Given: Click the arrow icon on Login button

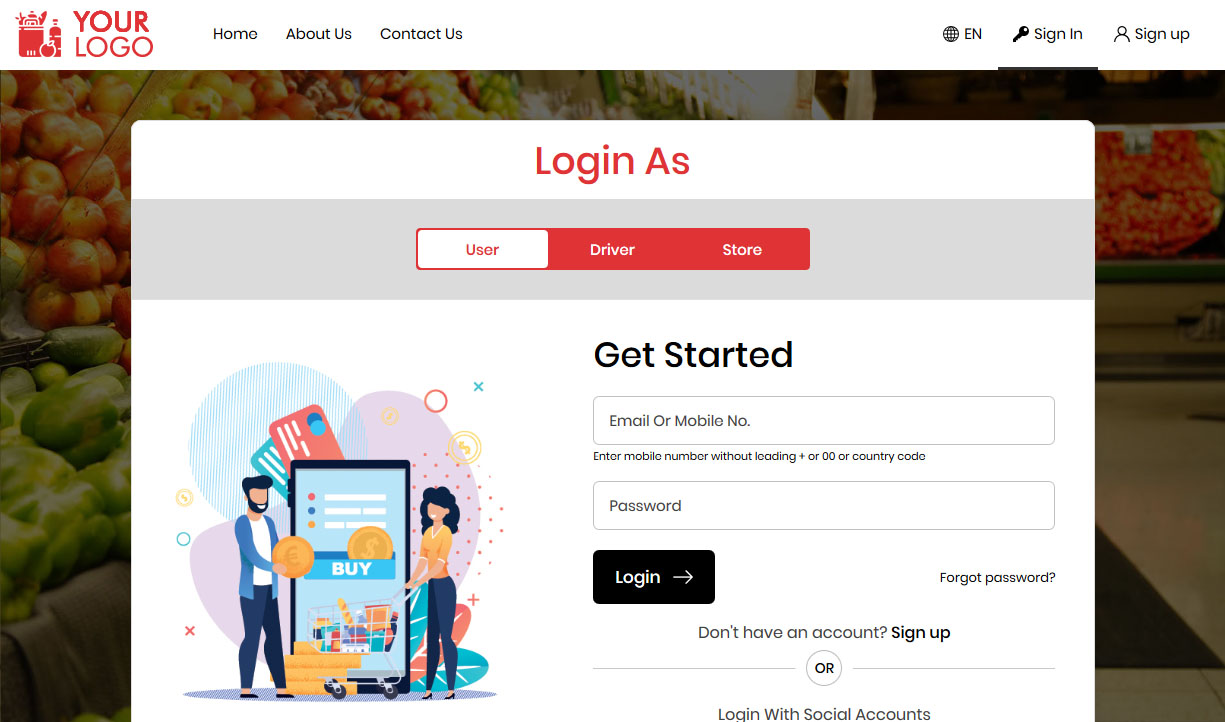Looking at the screenshot, I should (683, 577).
